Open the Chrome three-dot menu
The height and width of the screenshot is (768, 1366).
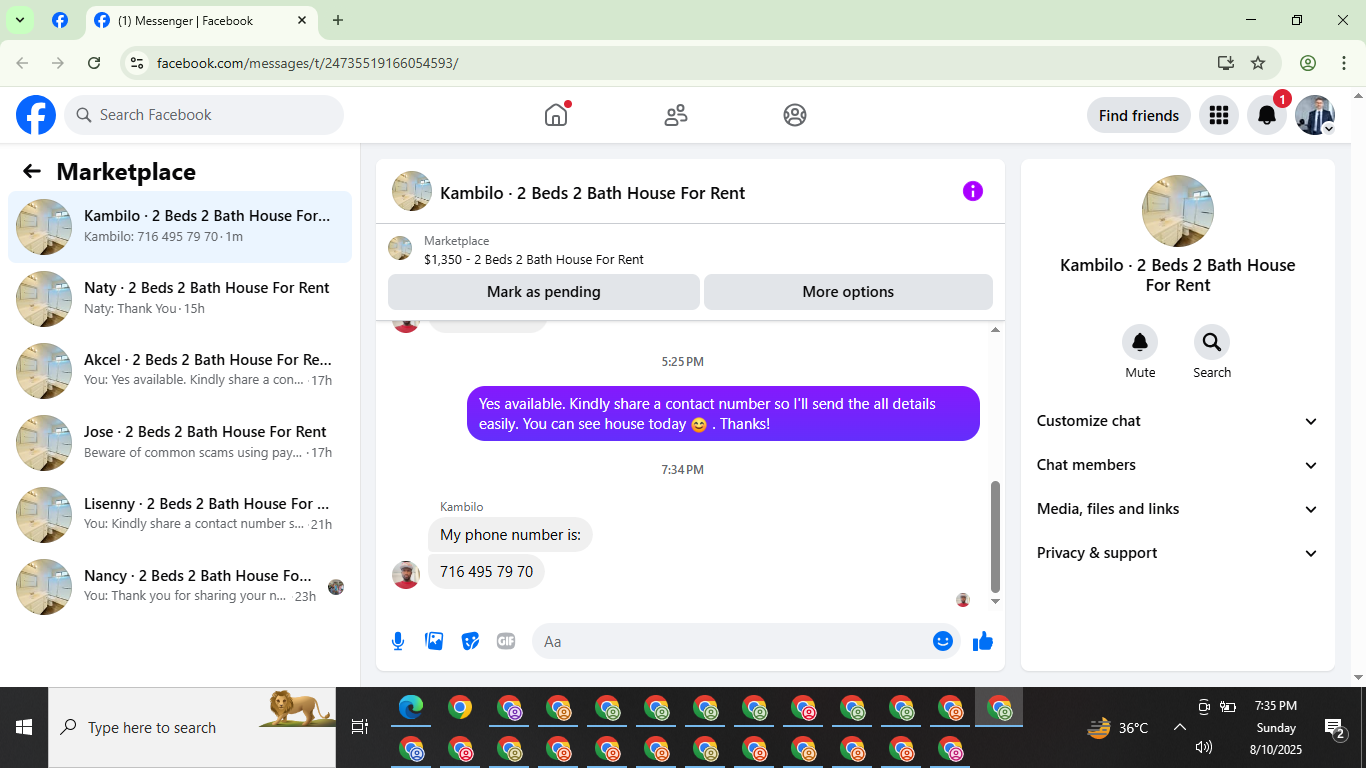tap(1344, 63)
